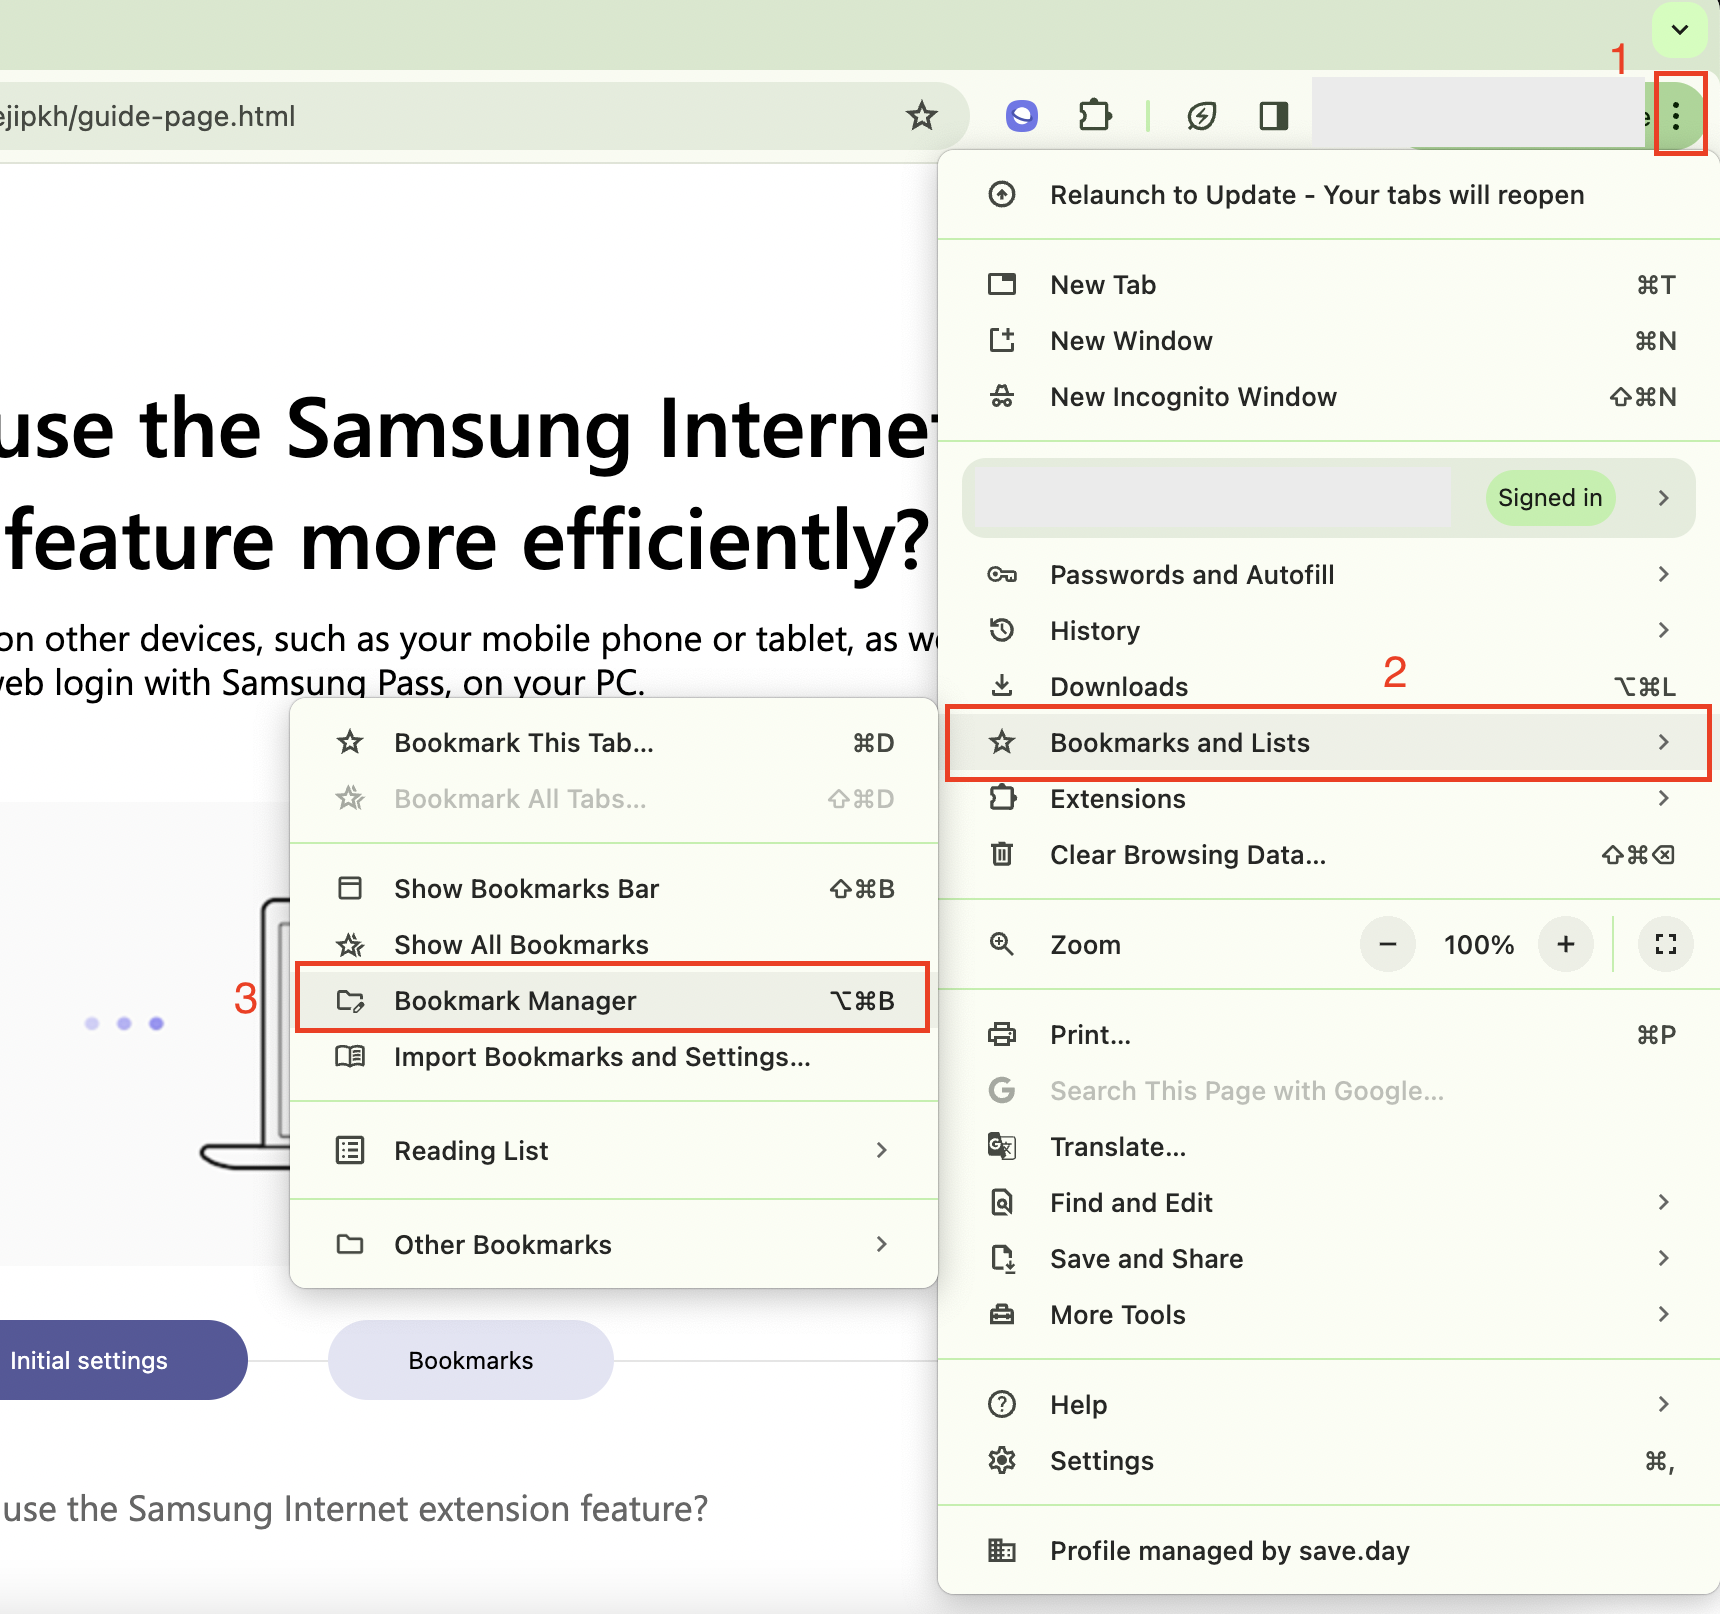Click the History clock icon
Screen dimensions: 1720x1614
1001,630
